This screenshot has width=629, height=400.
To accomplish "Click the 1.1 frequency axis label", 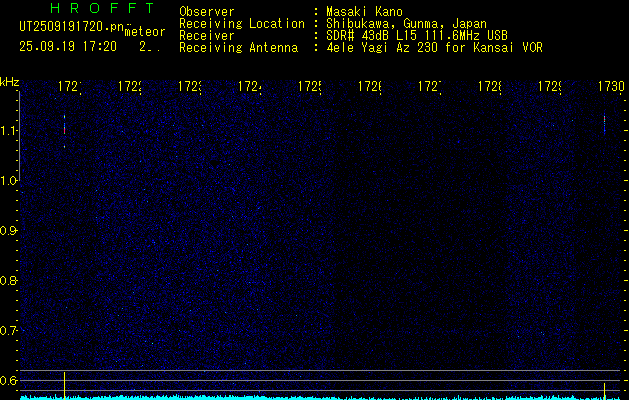I will 9,131.
